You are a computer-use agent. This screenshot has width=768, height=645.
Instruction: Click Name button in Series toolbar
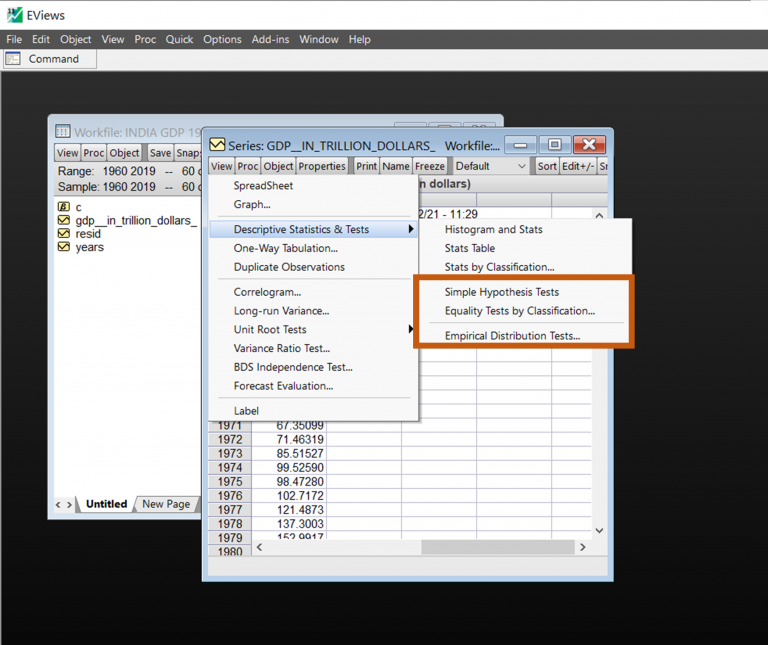(396, 166)
